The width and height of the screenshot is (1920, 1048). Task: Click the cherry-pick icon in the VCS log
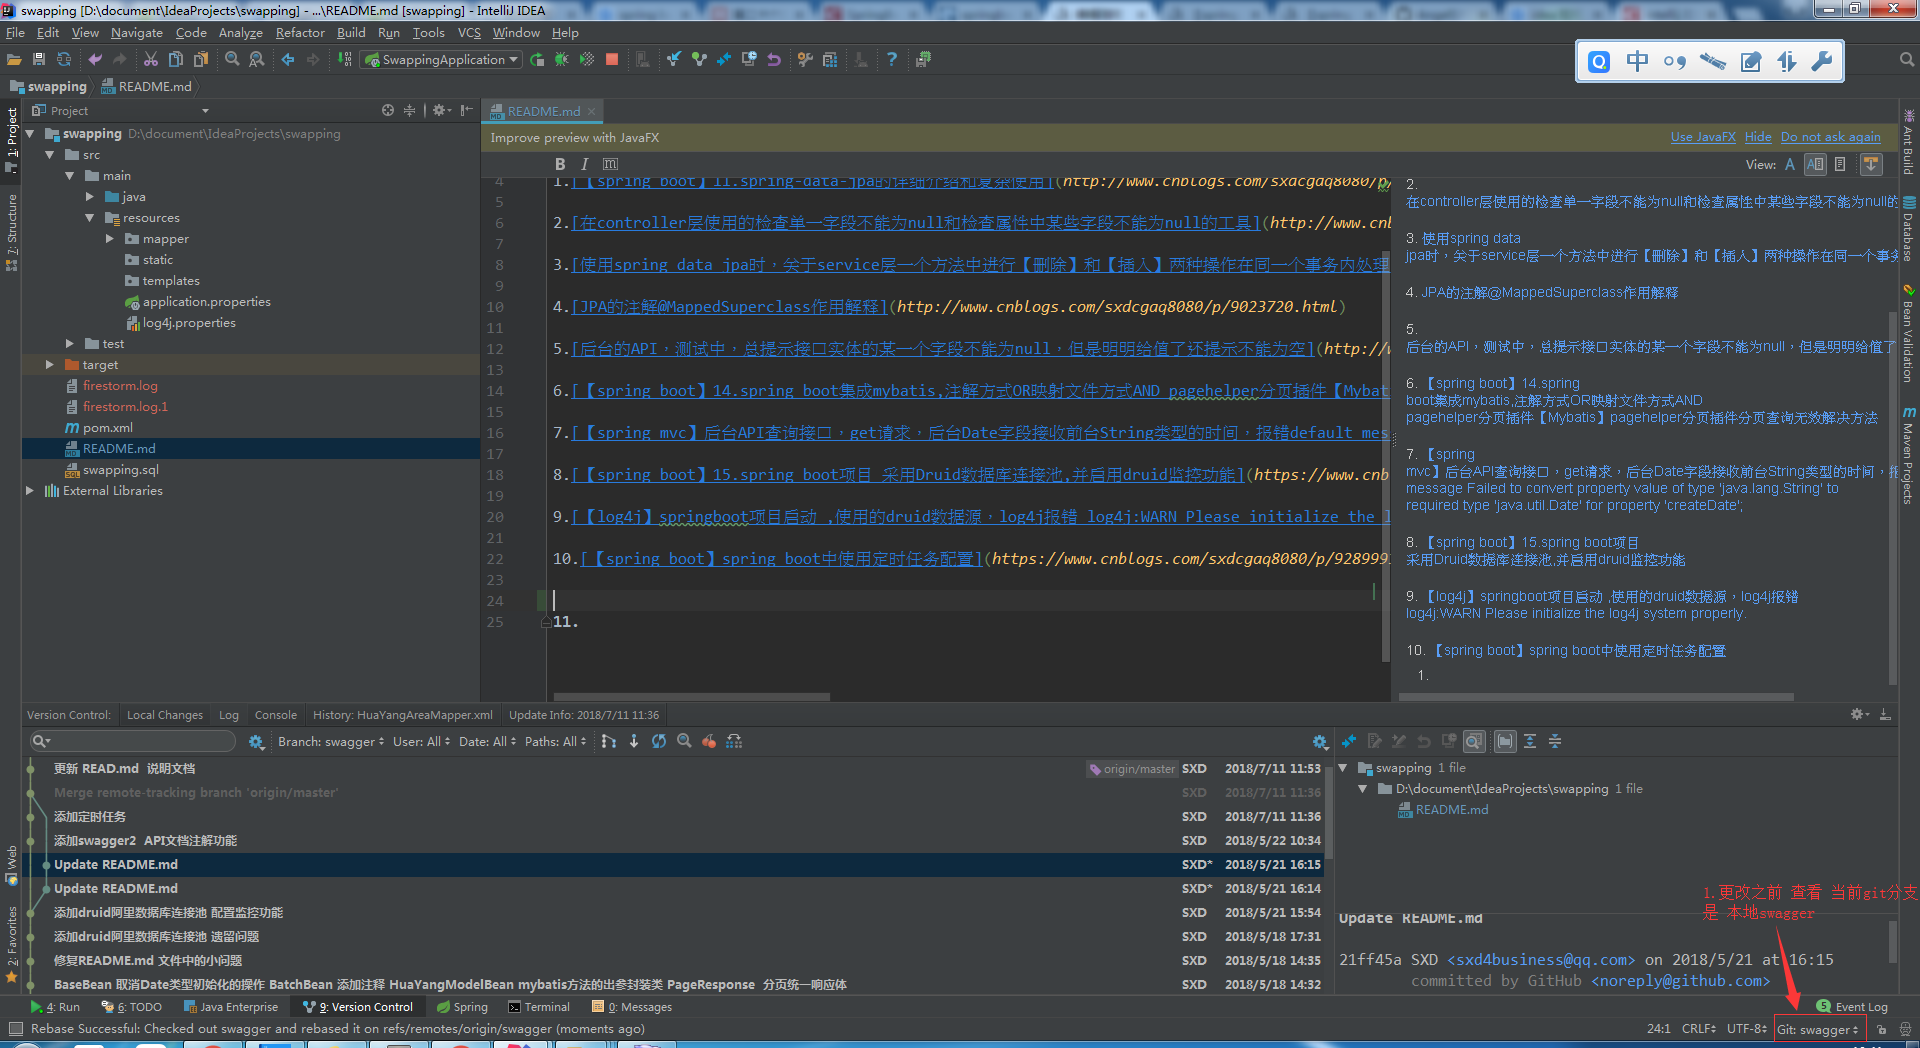pos(709,742)
